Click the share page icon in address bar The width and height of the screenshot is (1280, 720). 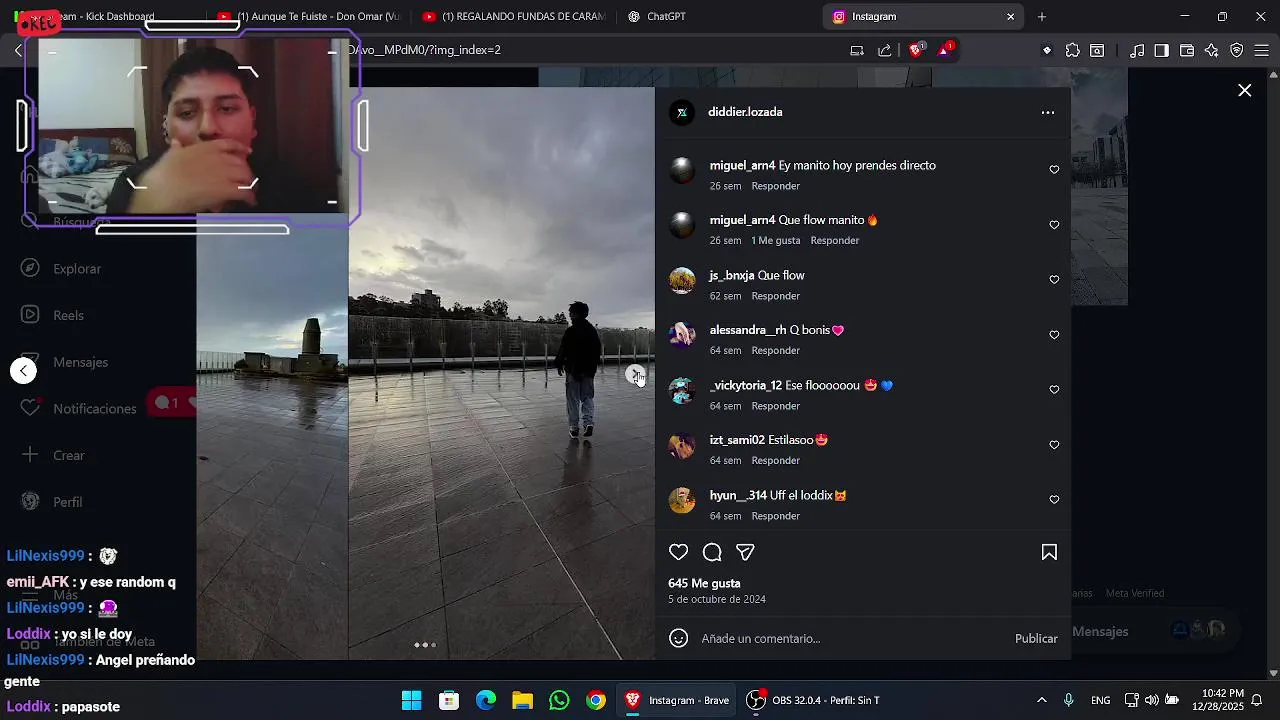(x=884, y=50)
